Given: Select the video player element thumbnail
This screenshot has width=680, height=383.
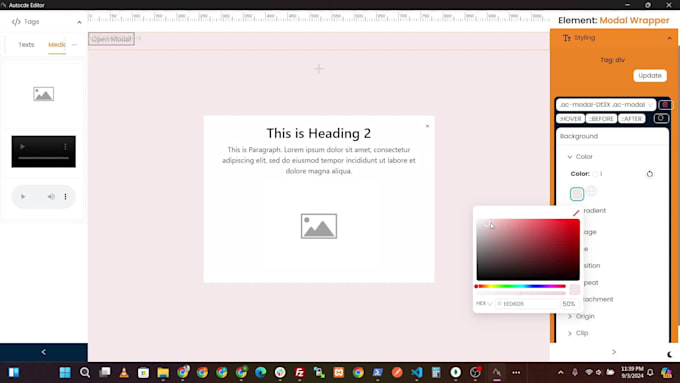Looking at the screenshot, I should [43, 151].
